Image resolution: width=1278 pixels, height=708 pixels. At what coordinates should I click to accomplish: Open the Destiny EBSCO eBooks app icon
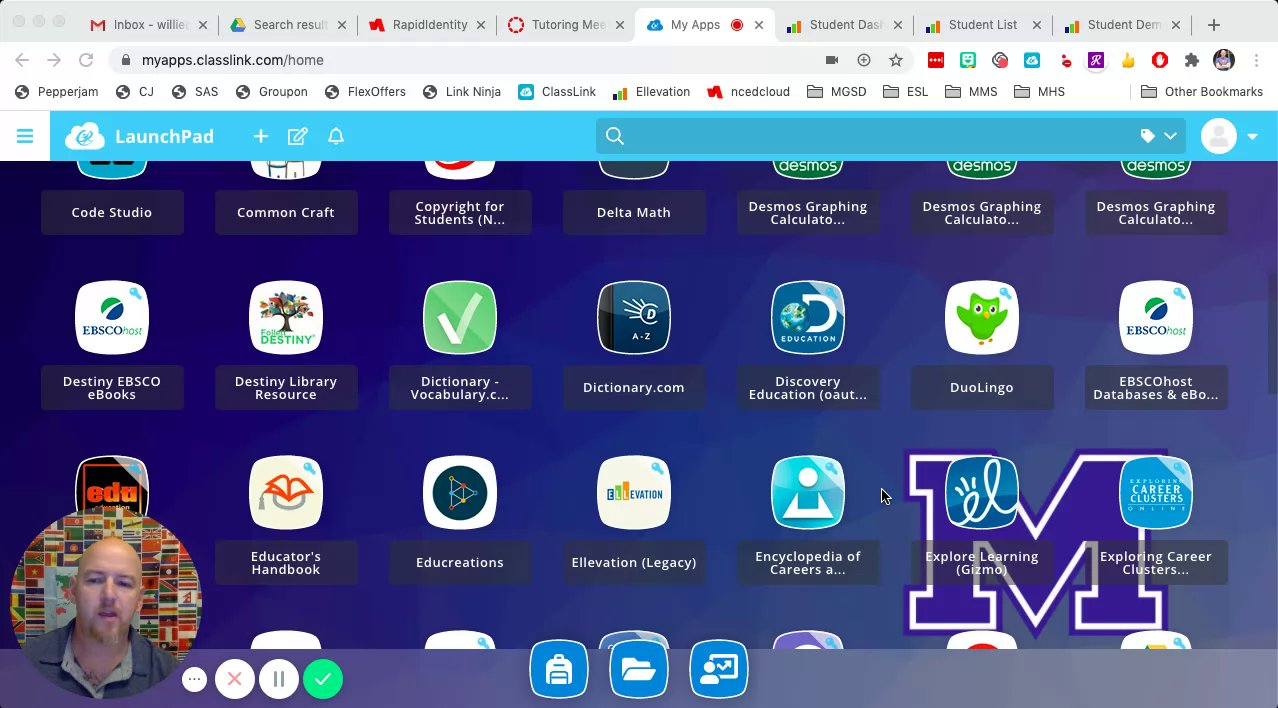point(112,318)
